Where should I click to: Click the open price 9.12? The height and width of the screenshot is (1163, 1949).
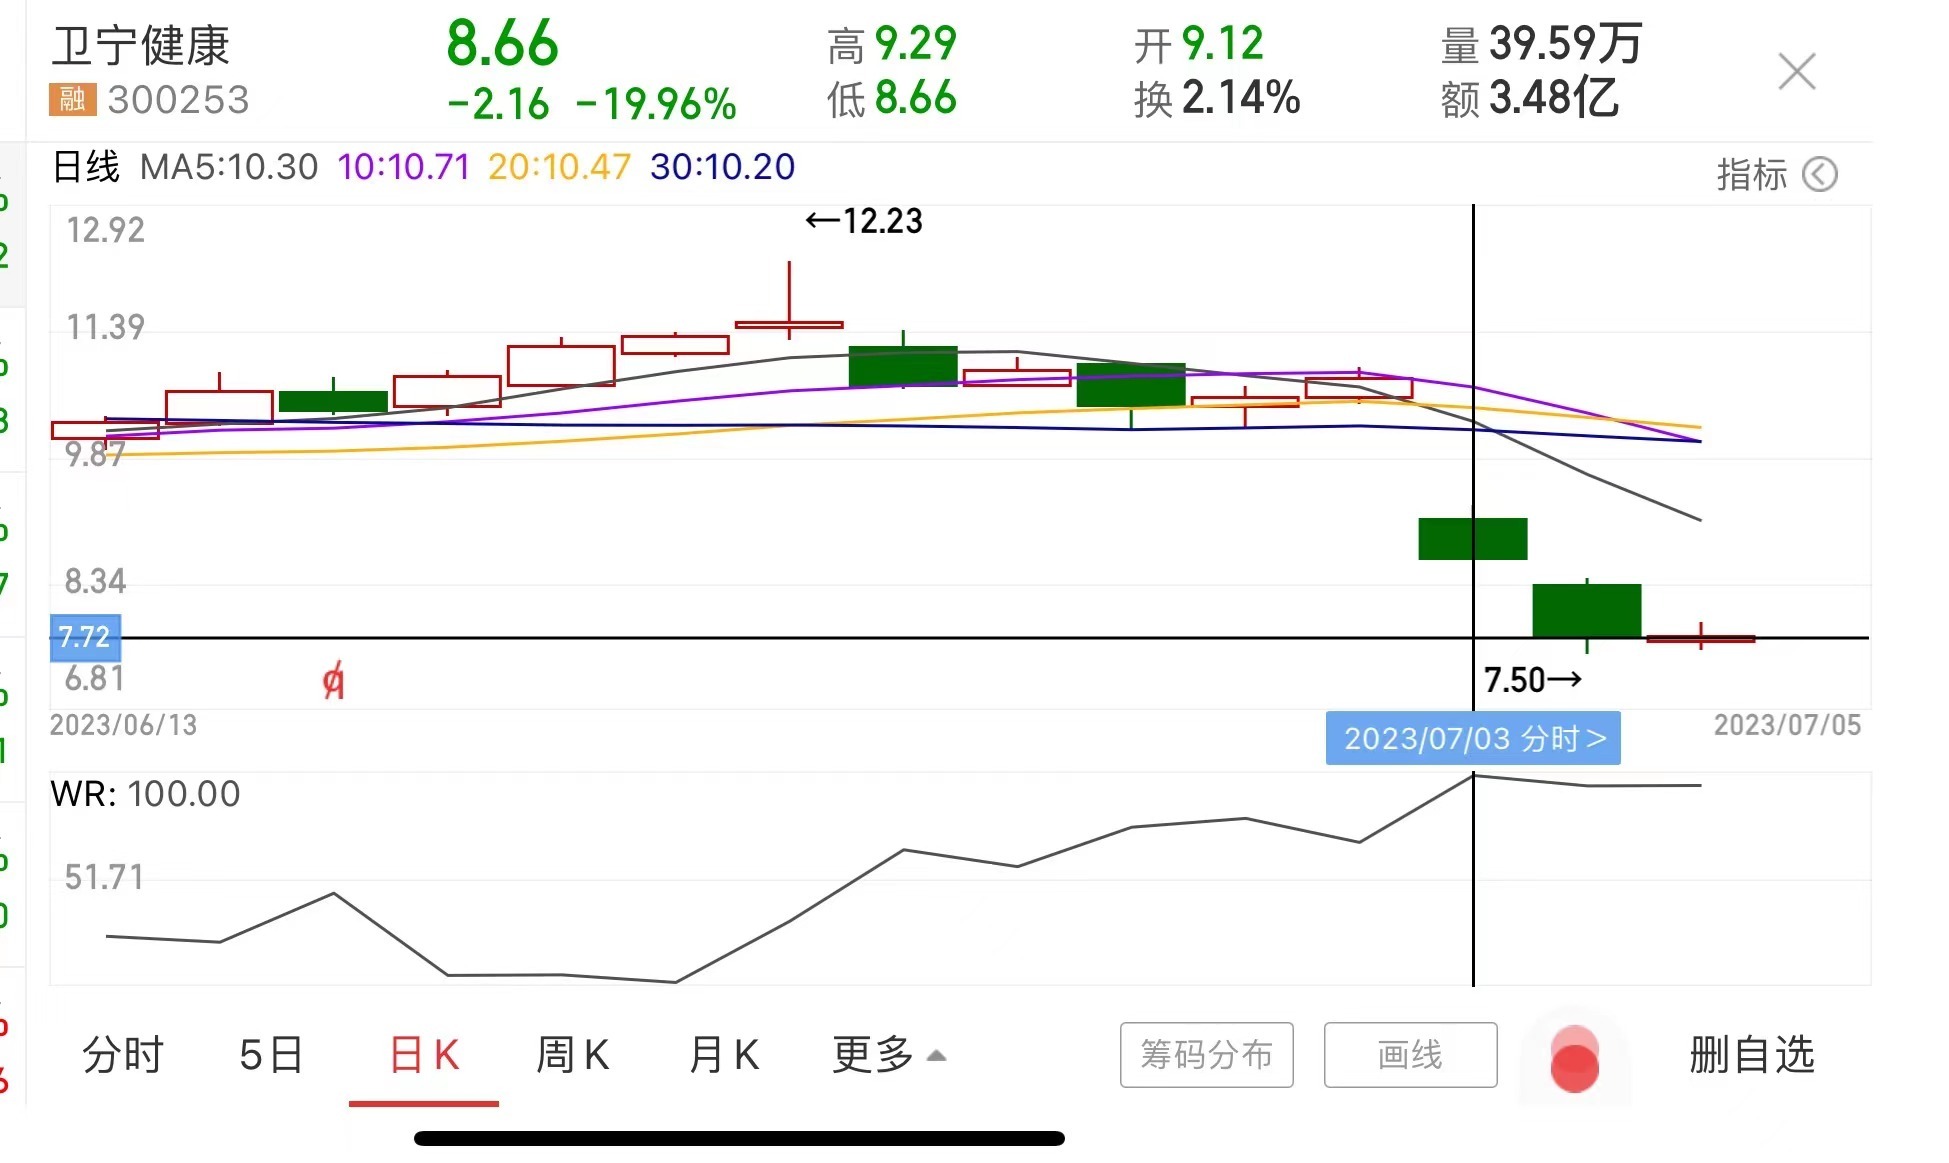point(1223,44)
